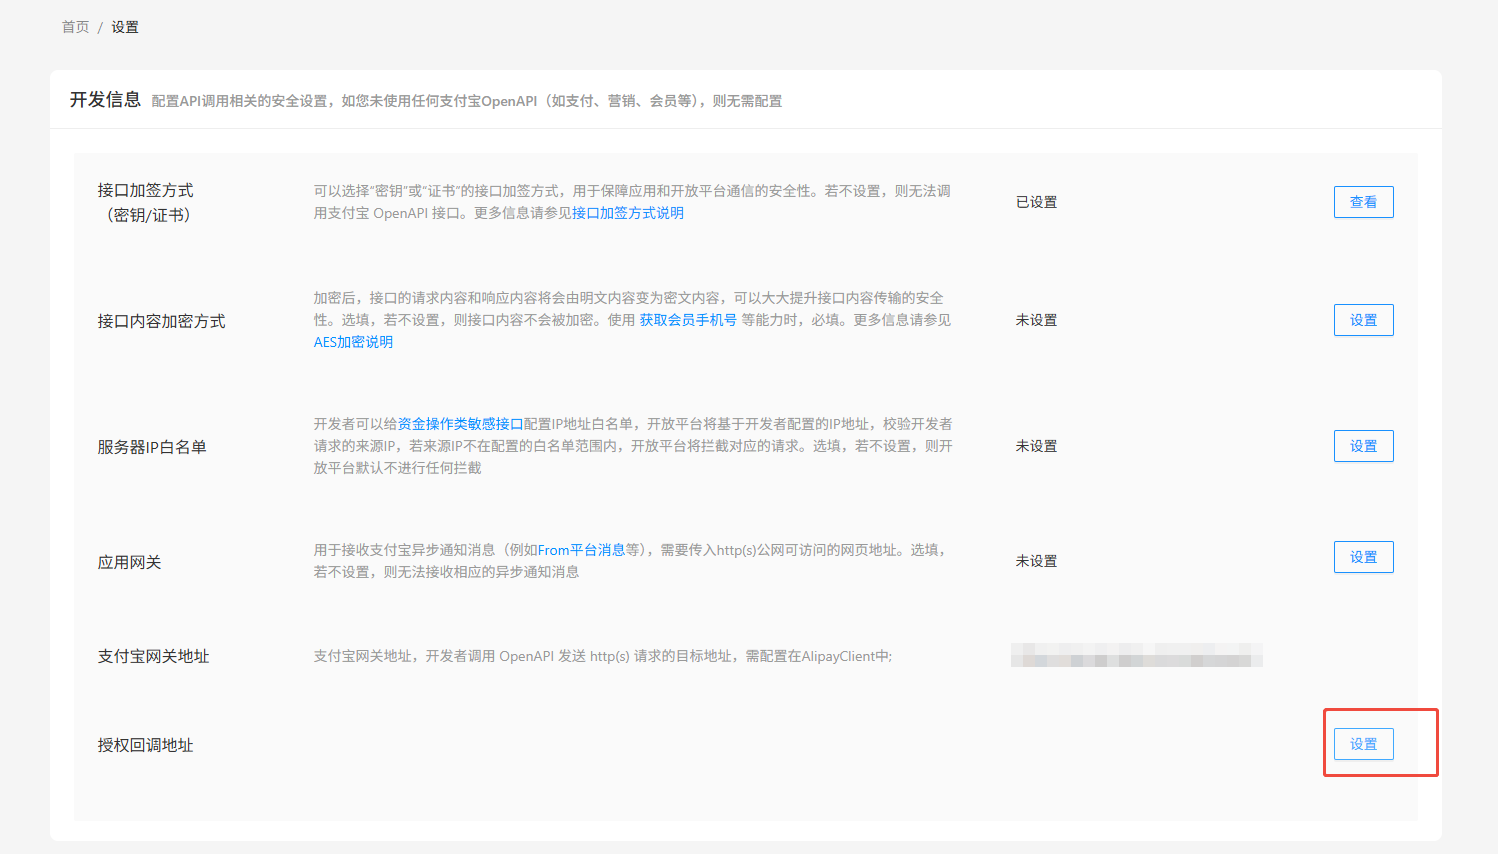
Task: Click the 已设置 status of 接口加签方式
Action: (1036, 202)
